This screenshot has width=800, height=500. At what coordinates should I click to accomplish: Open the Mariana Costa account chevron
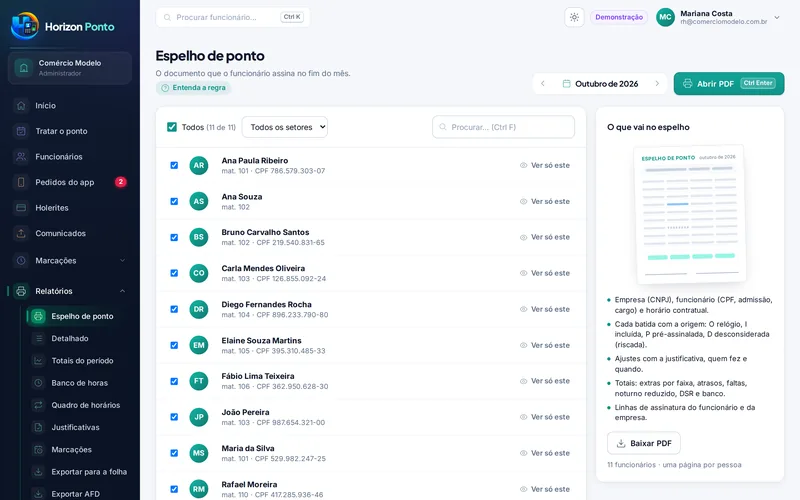(777, 17)
